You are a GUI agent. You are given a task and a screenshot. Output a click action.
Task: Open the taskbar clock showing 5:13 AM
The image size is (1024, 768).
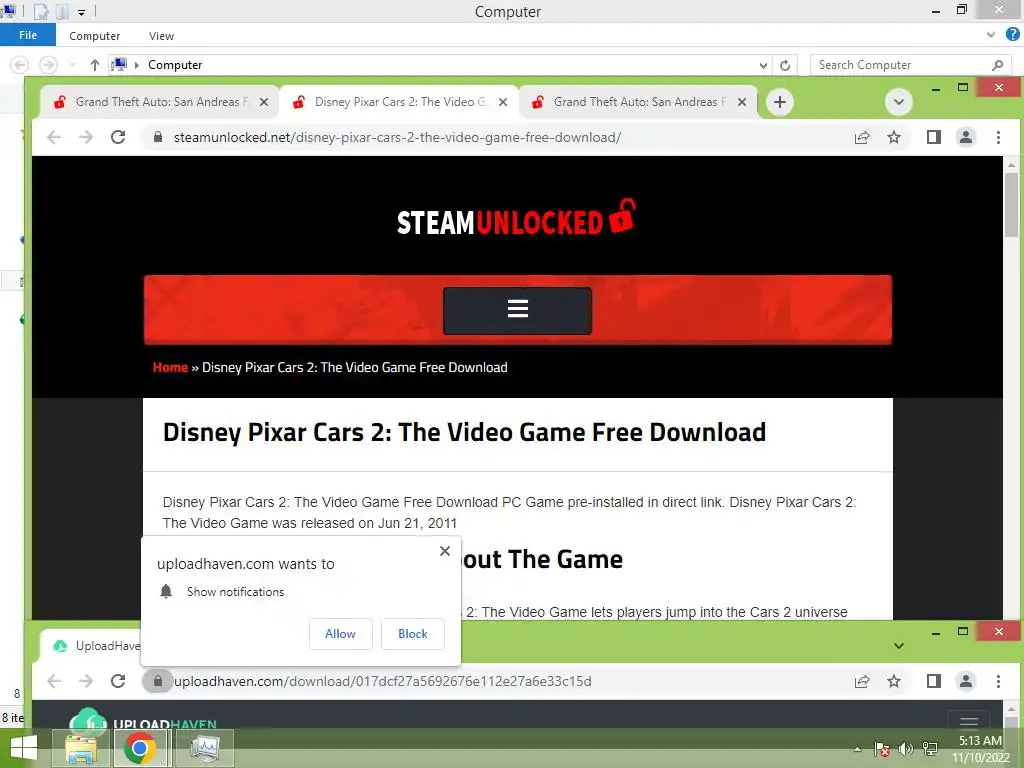(981, 748)
